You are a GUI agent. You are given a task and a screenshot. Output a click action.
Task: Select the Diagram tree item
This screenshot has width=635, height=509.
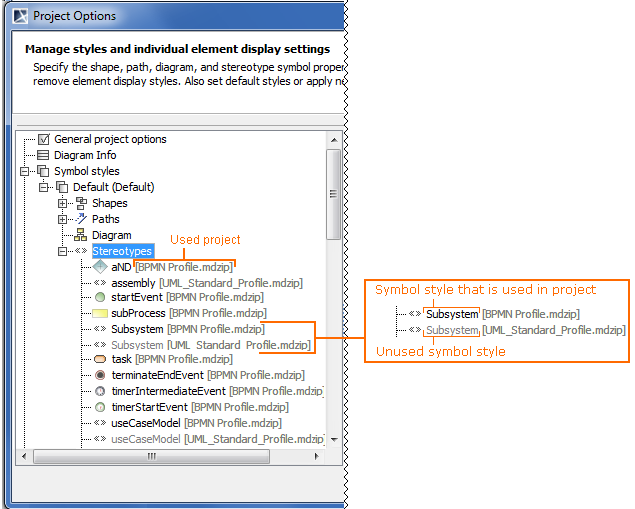pyautogui.click(x=111, y=235)
